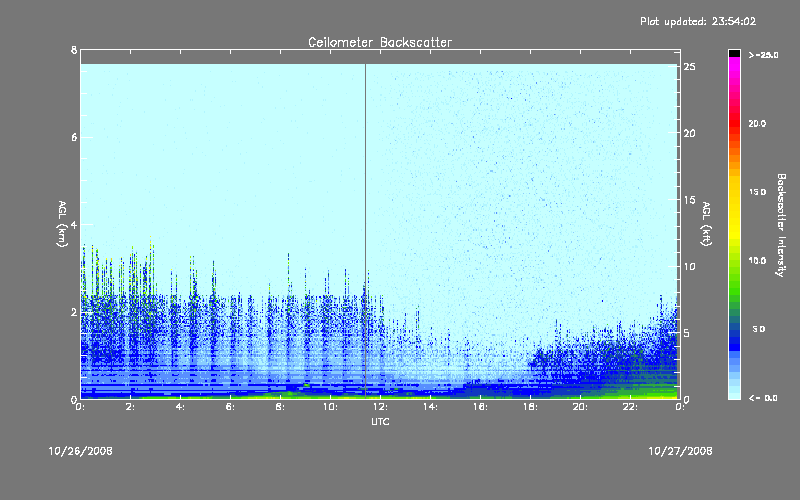This screenshot has height=500, width=800.
Task: Click the left axis tick label 6
Action: click(74, 137)
